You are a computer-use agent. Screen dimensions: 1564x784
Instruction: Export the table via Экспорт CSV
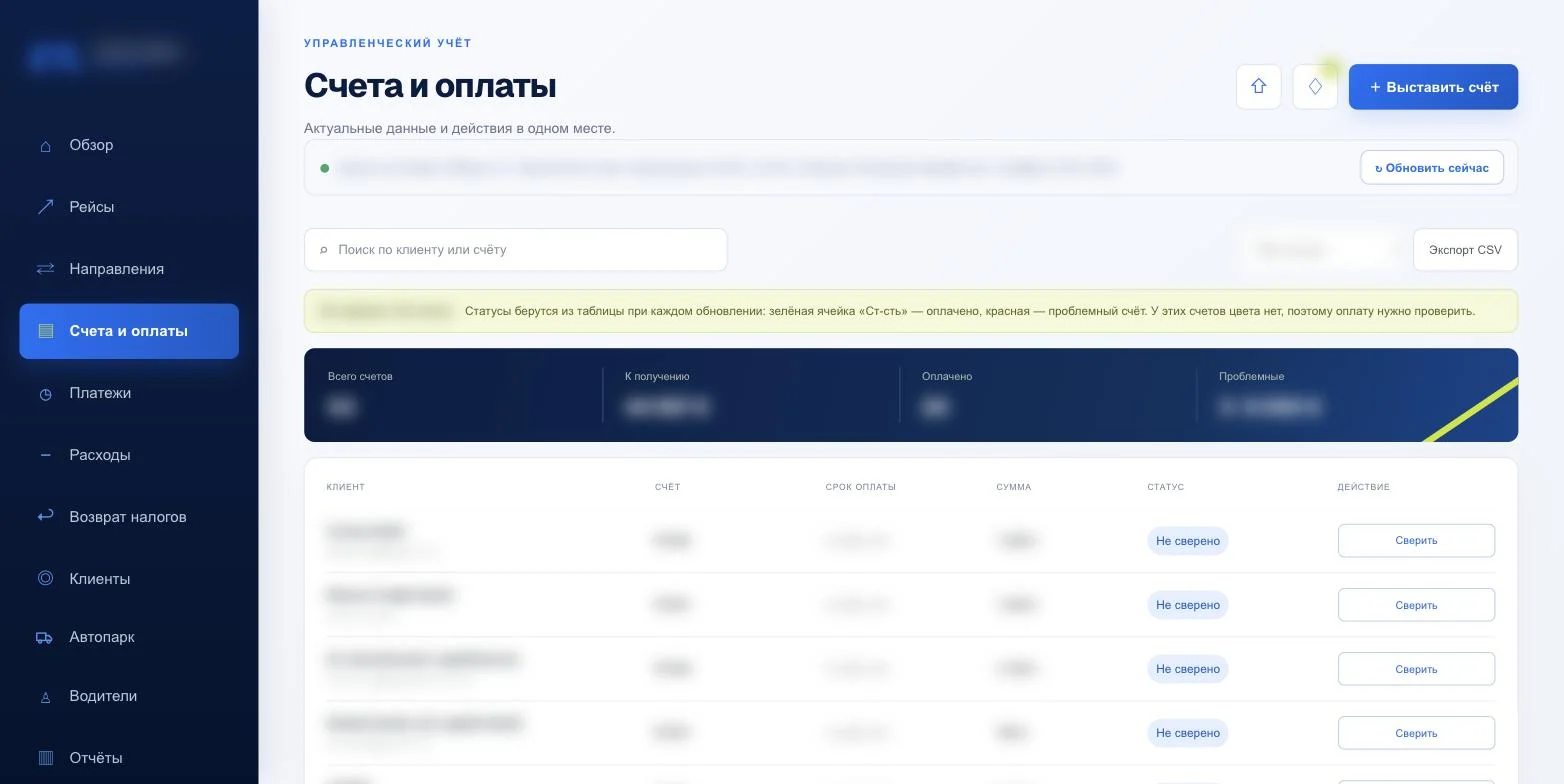pos(1465,250)
